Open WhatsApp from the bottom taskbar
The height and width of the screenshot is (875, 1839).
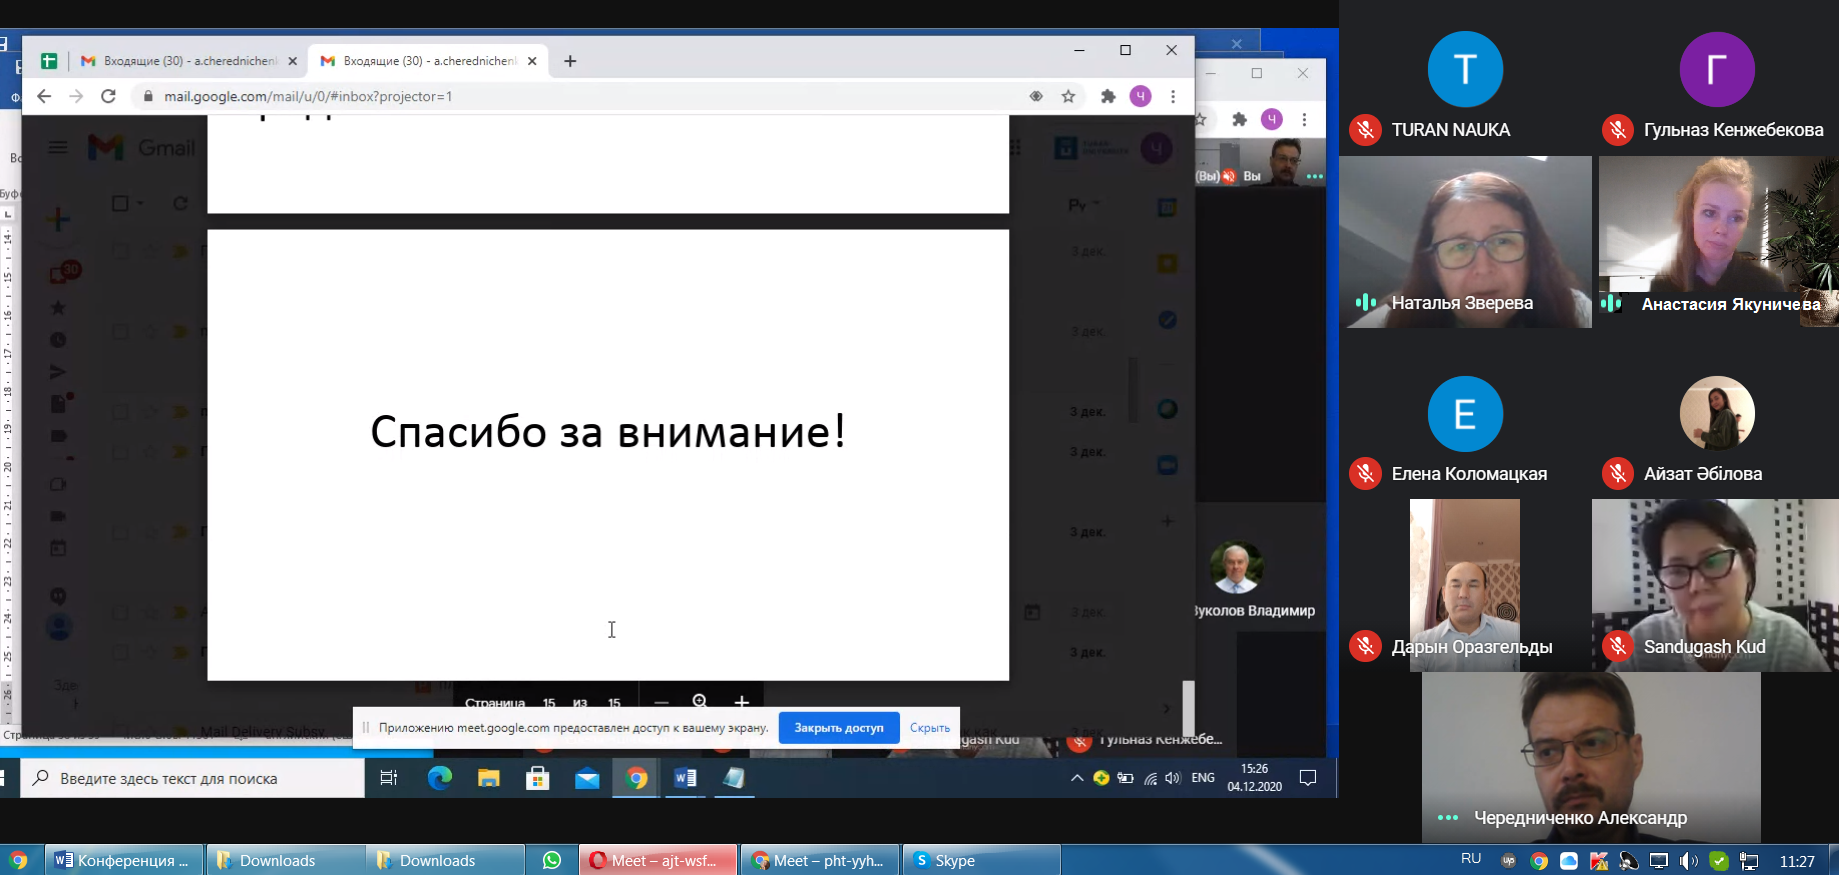(x=552, y=860)
